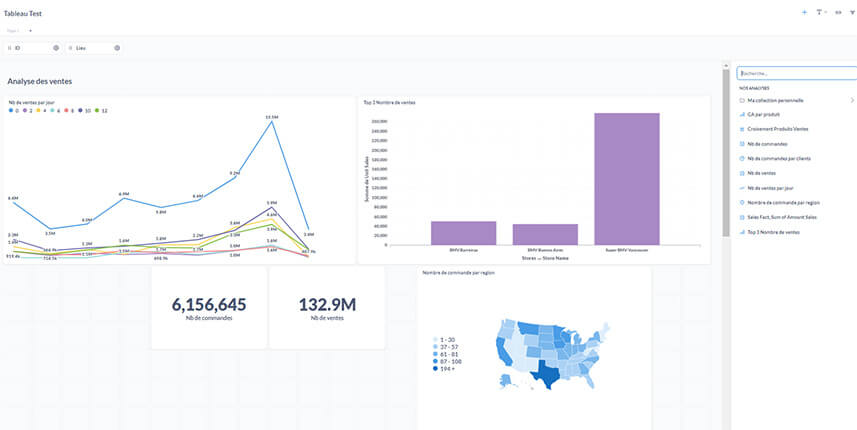Open the Page 1 dashboard tab
The width and height of the screenshot is (857, 430).
coord(13,31)
